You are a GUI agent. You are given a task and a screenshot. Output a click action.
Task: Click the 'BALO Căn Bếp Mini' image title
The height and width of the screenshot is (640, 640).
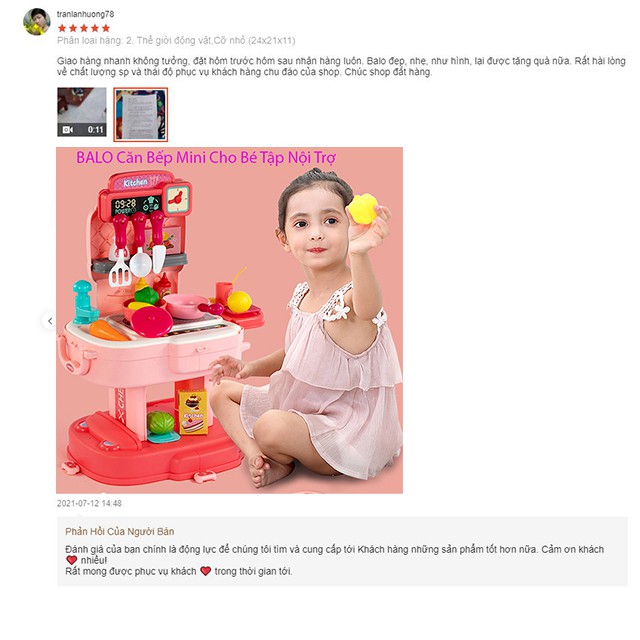[x=206, y=158]
